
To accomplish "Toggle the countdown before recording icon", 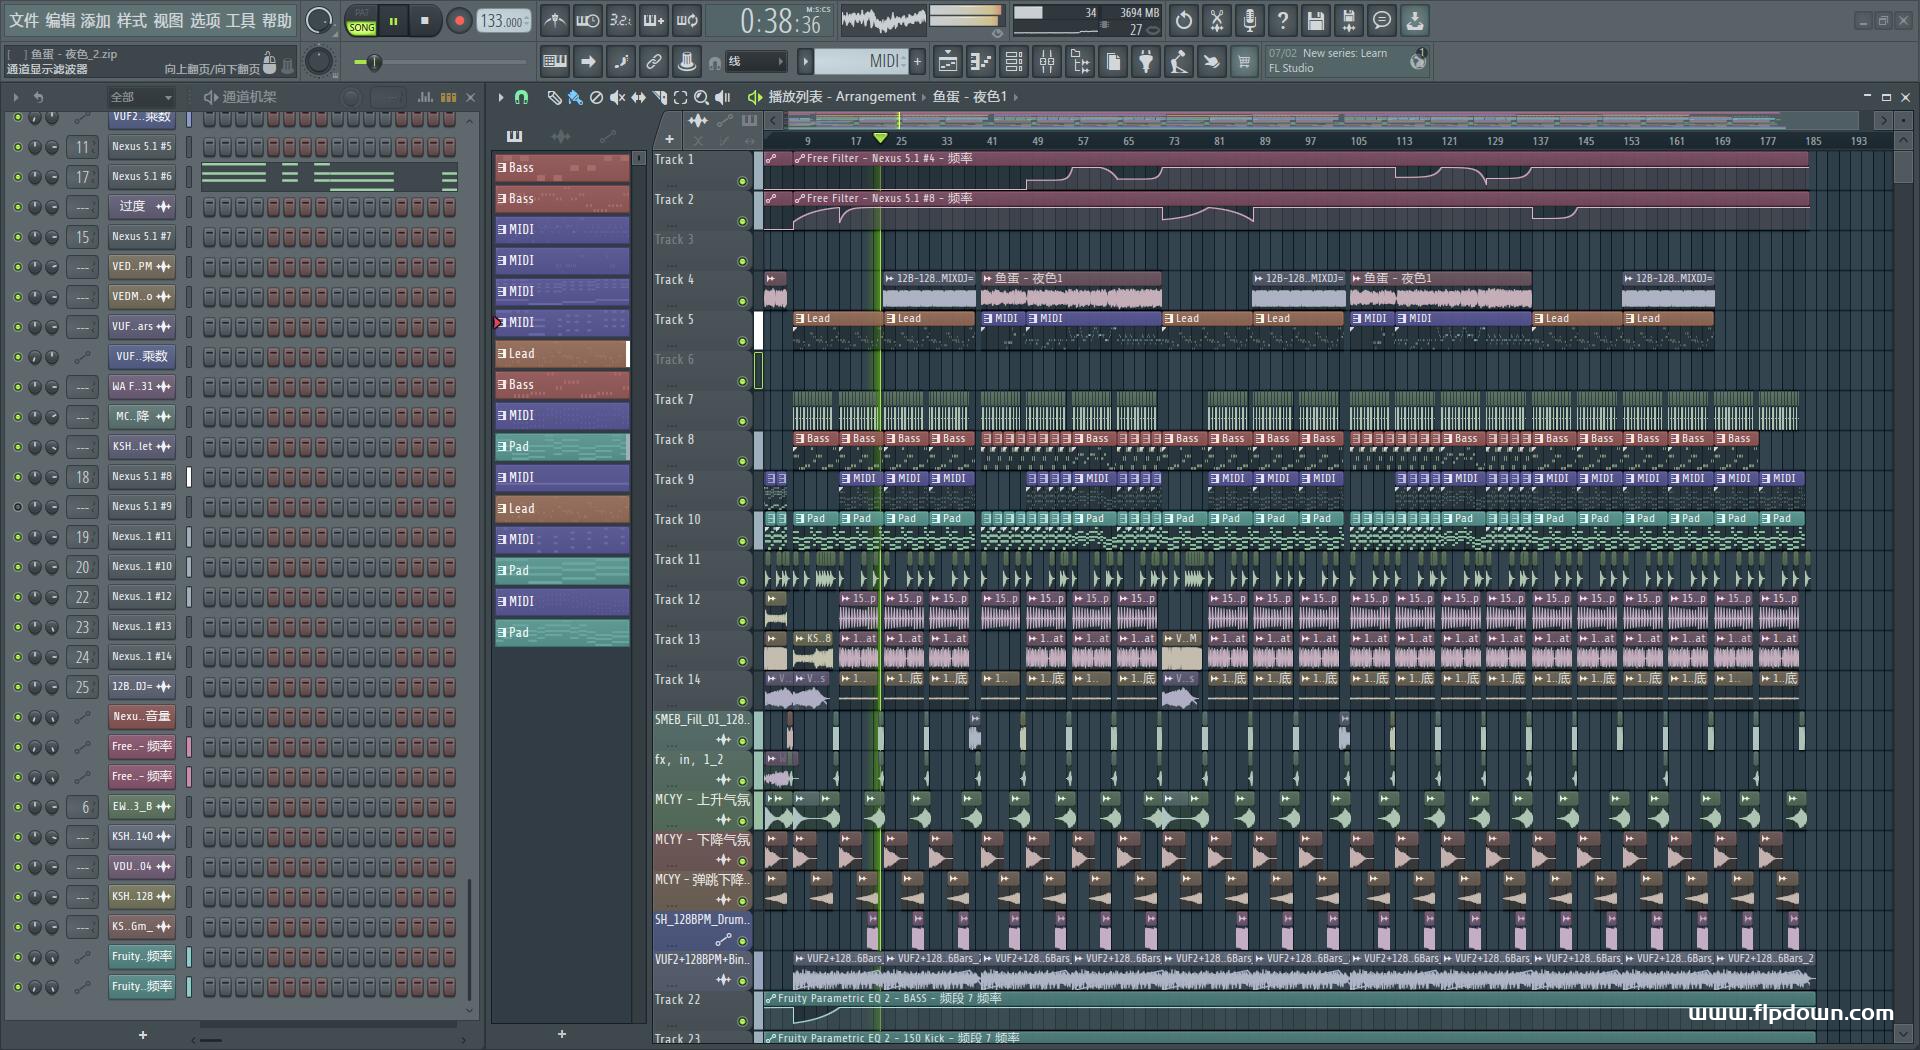I will point(621,20).
